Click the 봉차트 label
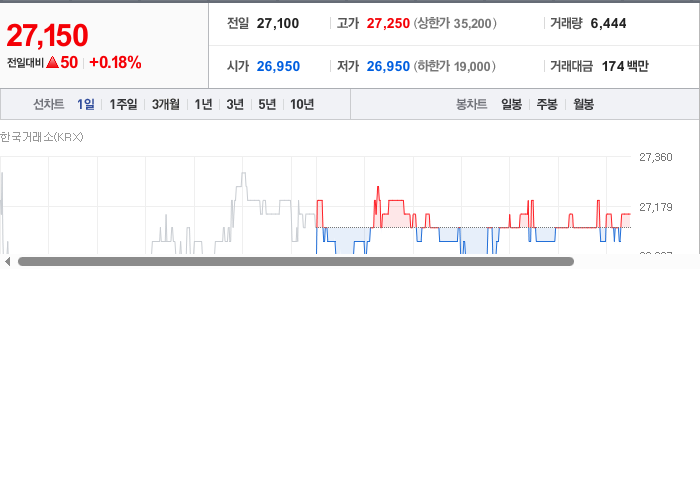This screenshot has height=490, width=700. [471, 104]
